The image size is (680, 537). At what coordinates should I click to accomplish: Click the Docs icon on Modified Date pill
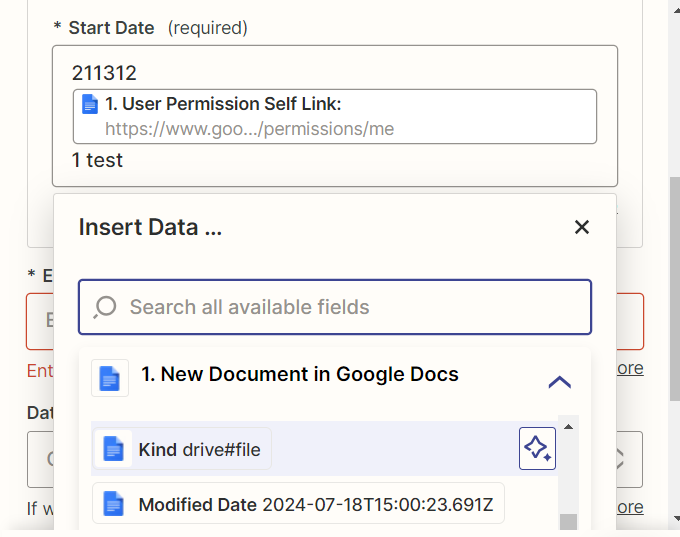tap(114, 504)
